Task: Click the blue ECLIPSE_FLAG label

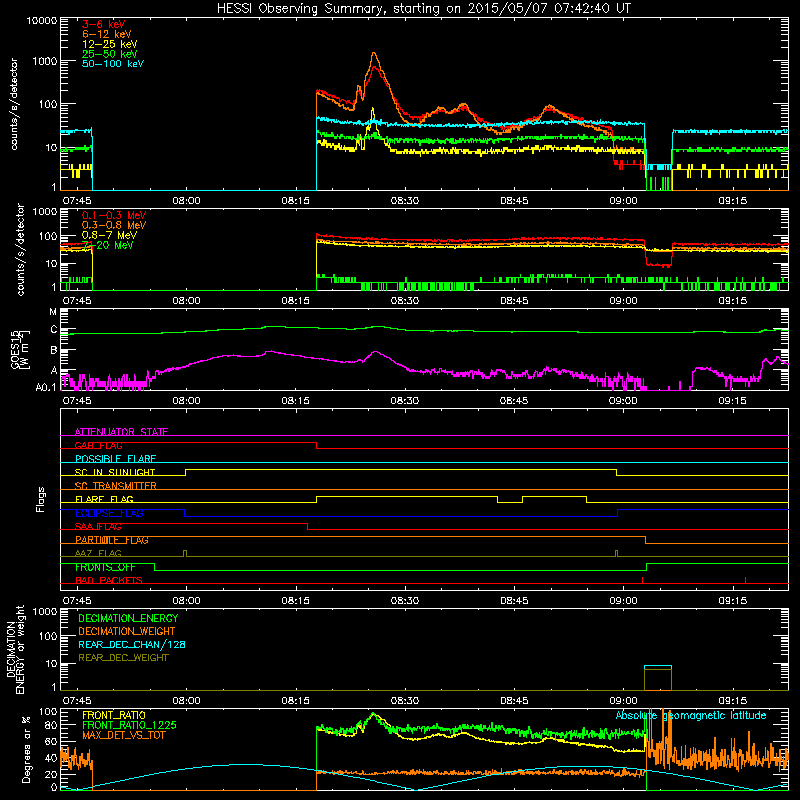Action: pos(109,513)
